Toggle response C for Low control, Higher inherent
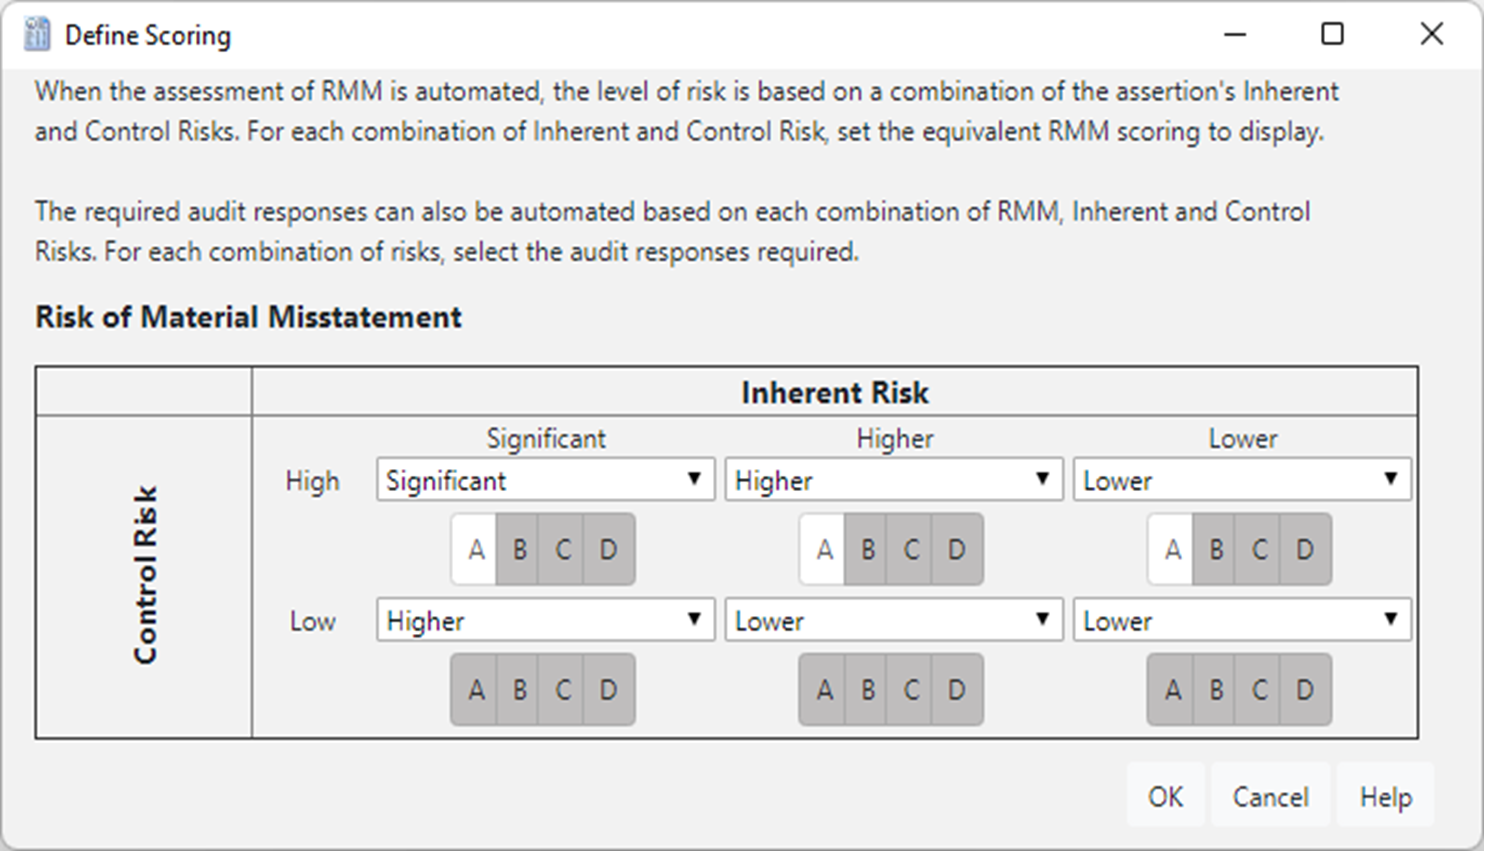This screenshot has width=1485, height=851. click(912, 689)
